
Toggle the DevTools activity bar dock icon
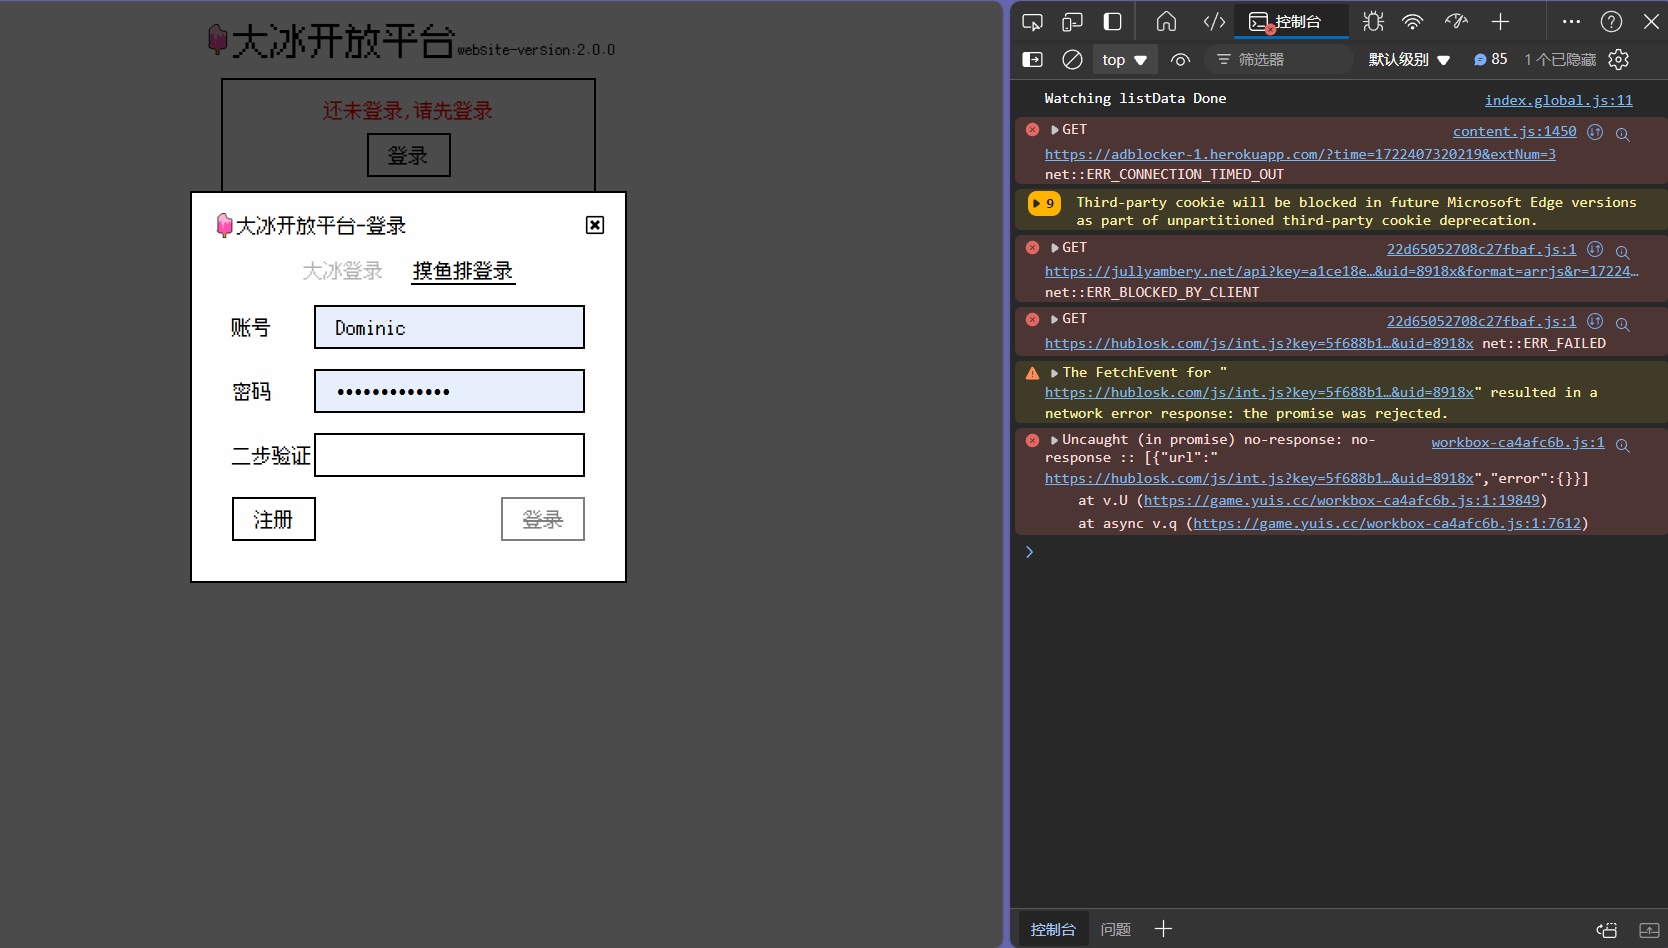1113,22
